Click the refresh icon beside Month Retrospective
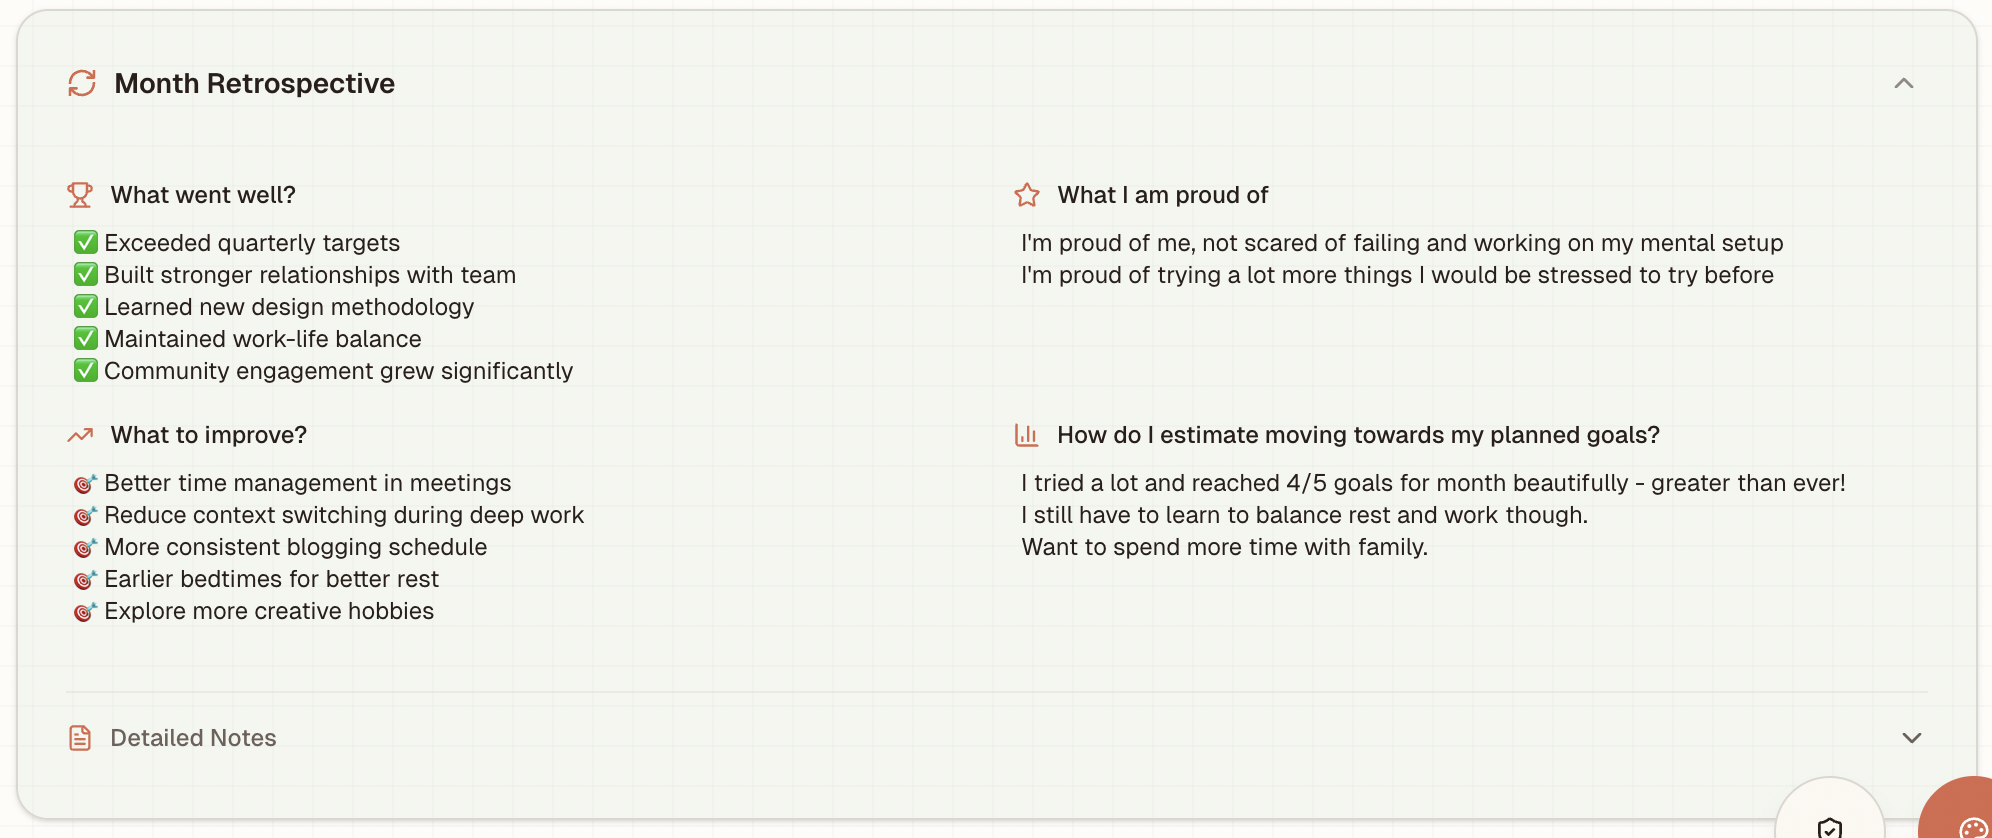1992x838 pixels. [x=81, y=84]
